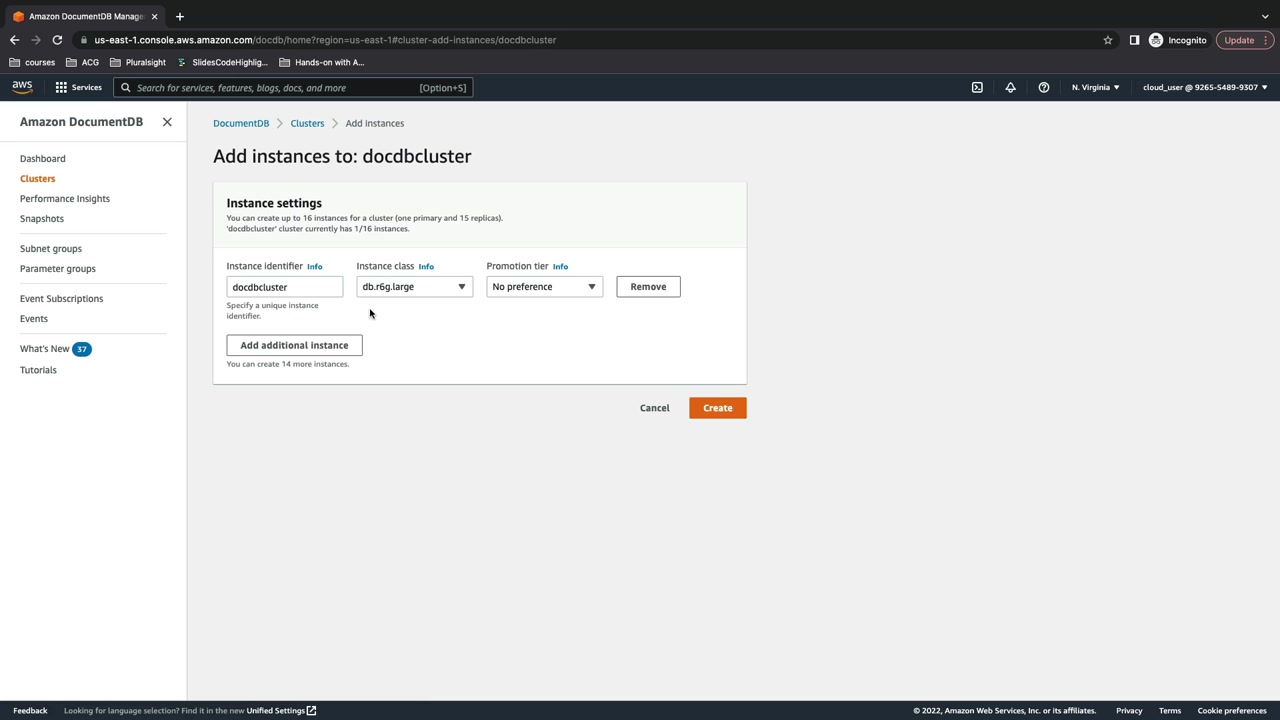Open the Pluralsight bookmark folder
The height and width of the screenshot is (720, 1280).
click(138, 62)
